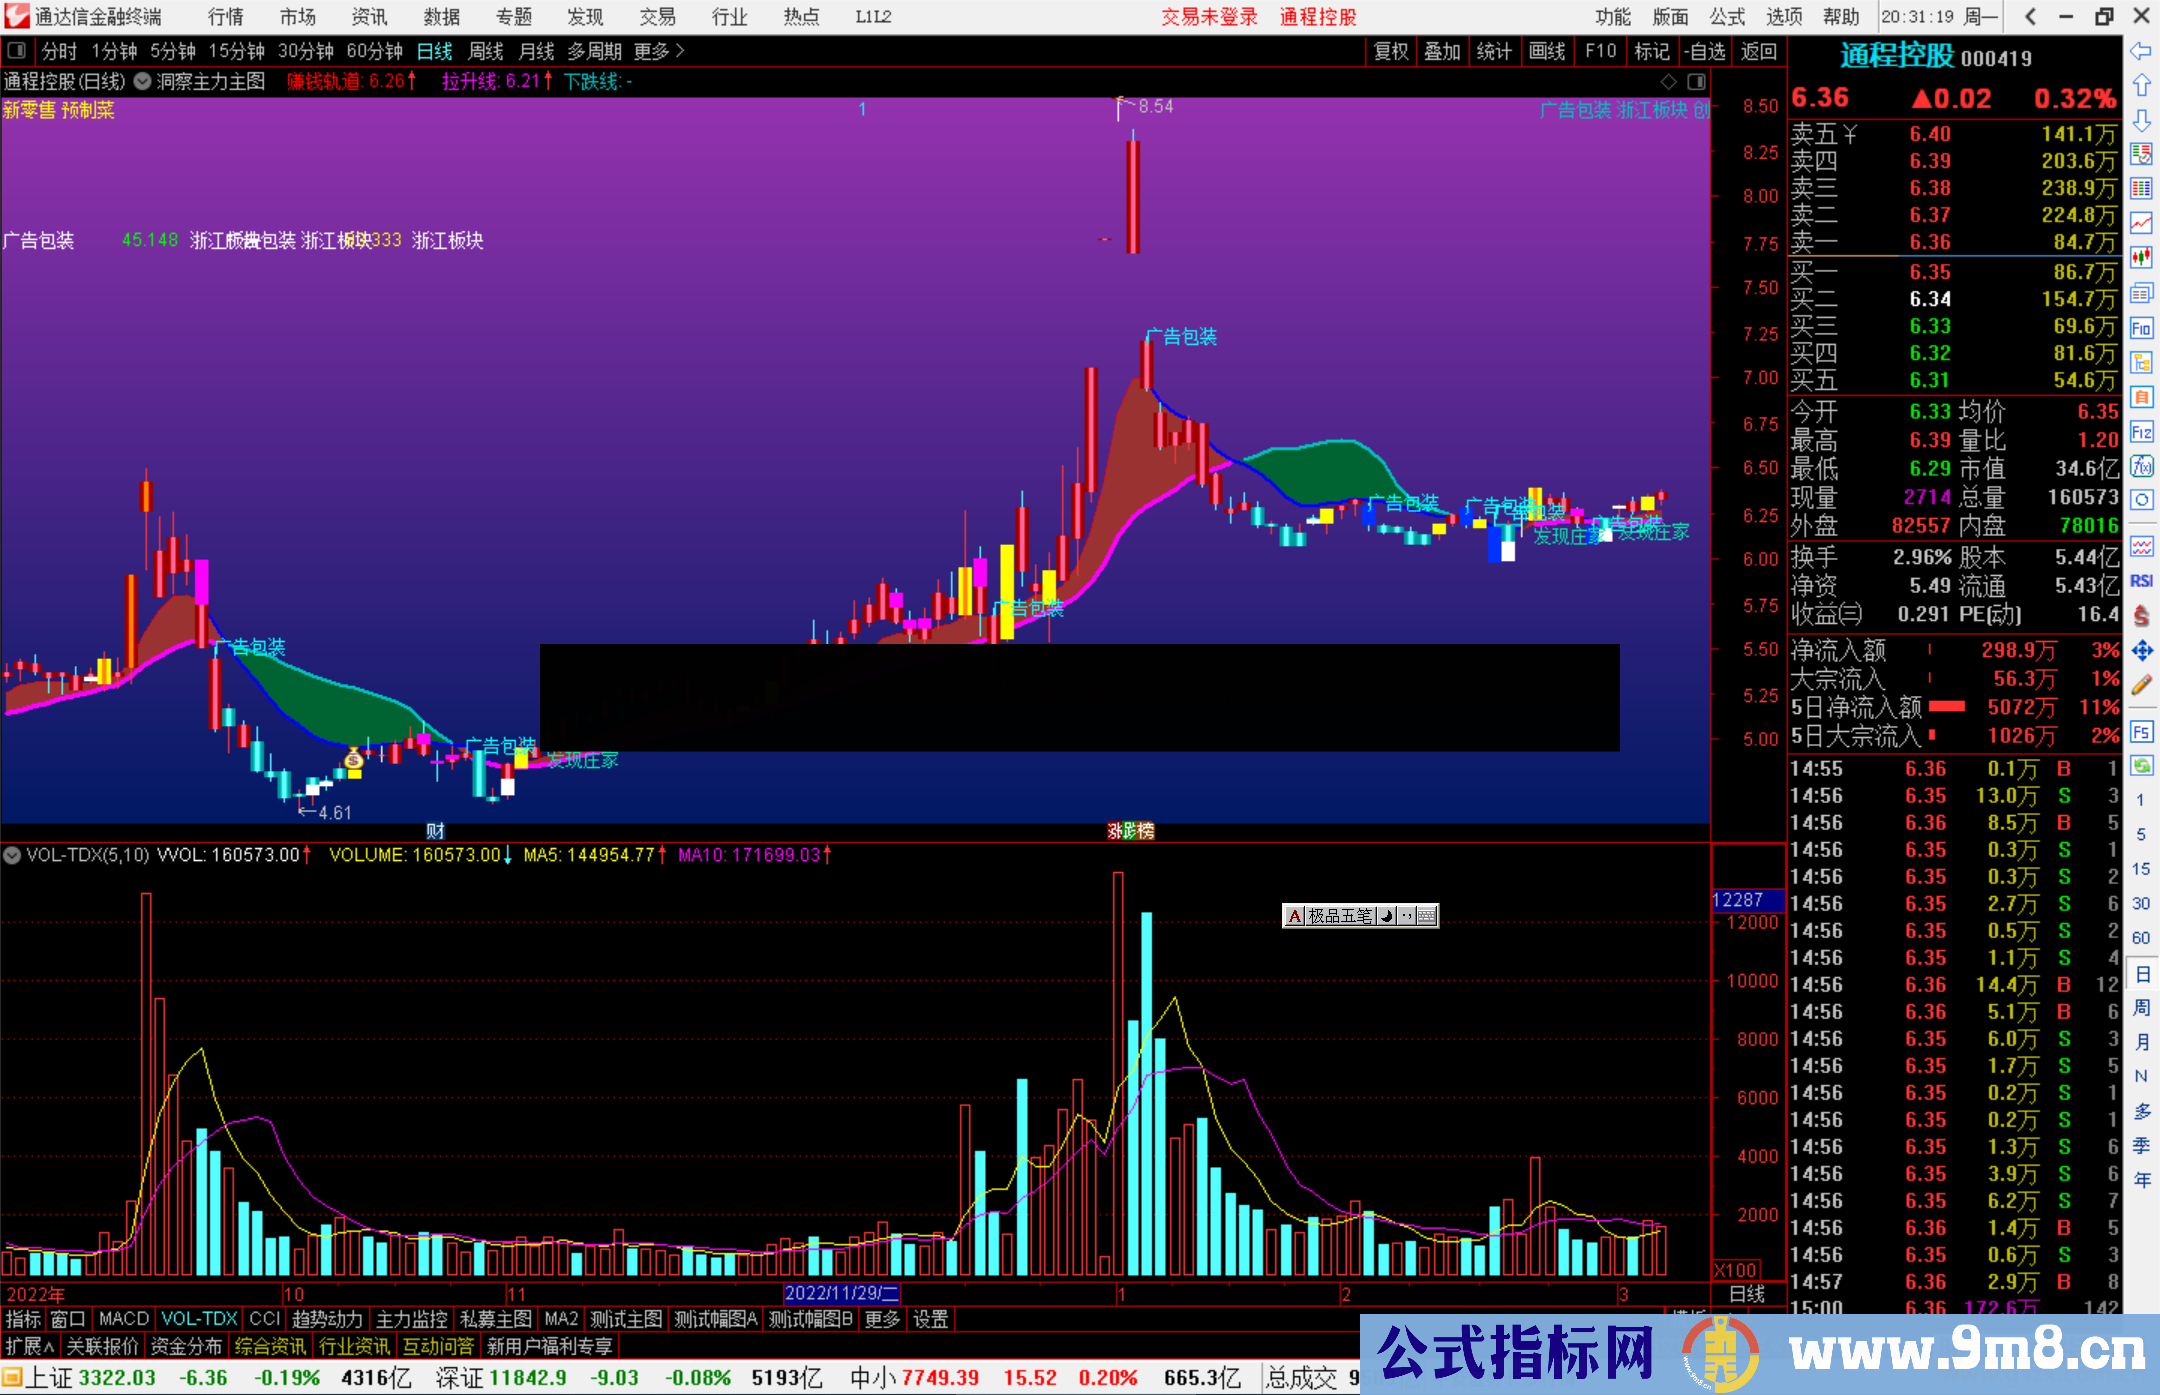
Task: Click the red S dollar icon in the sidebar
Action: (x=2141, y=616)
